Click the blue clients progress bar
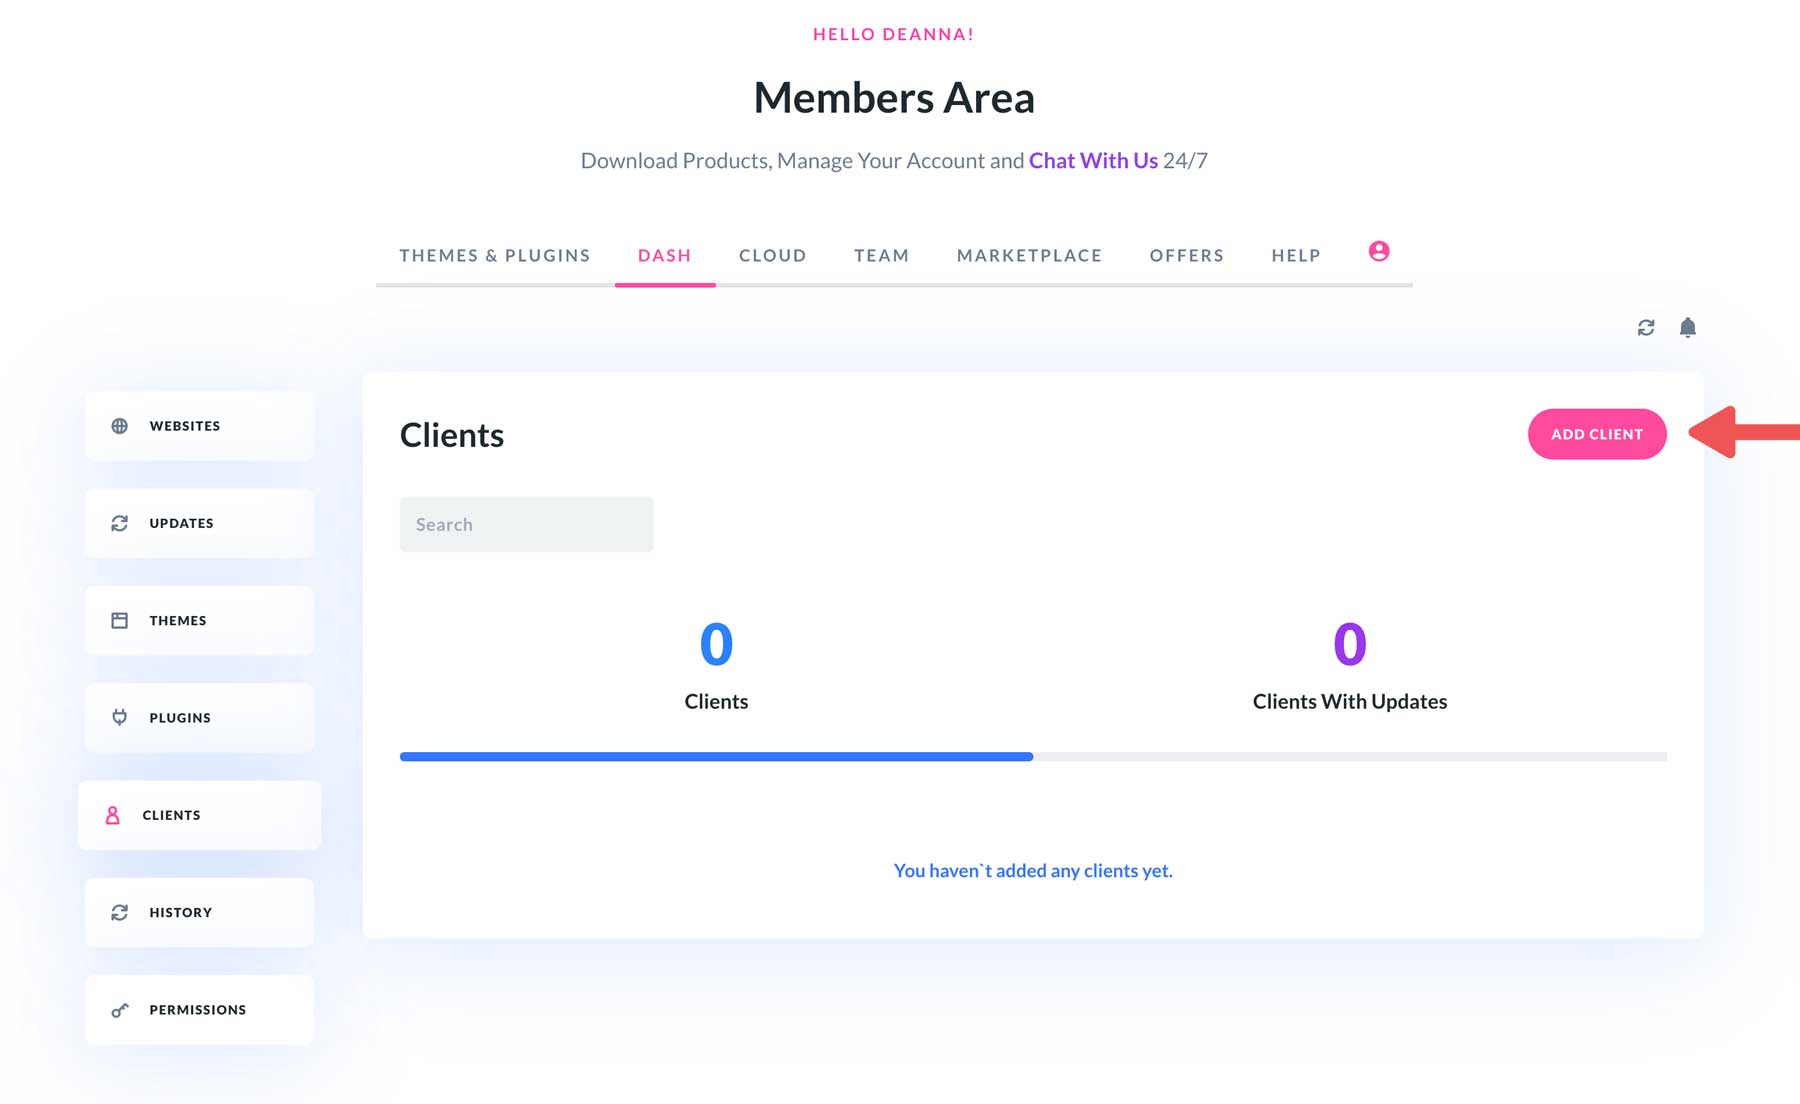This screenshot has width=1800, height=1104. pyautogui.click(x=715, y=757)
